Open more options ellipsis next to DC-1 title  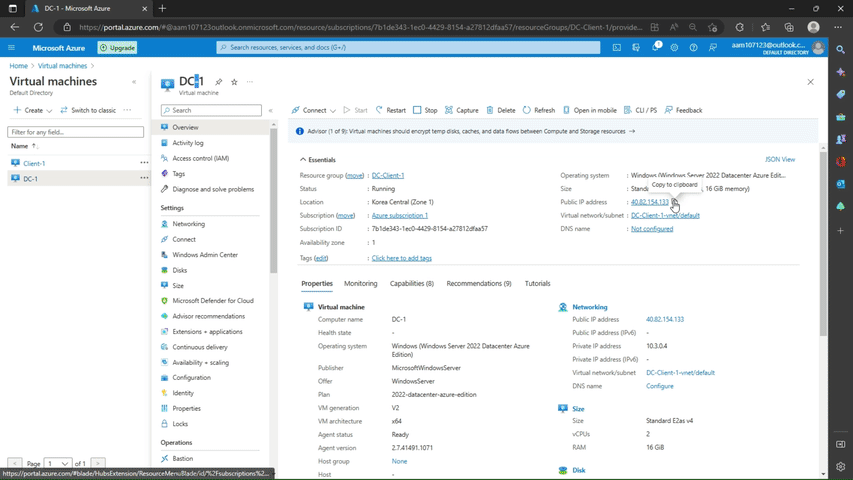pos(250,82)
